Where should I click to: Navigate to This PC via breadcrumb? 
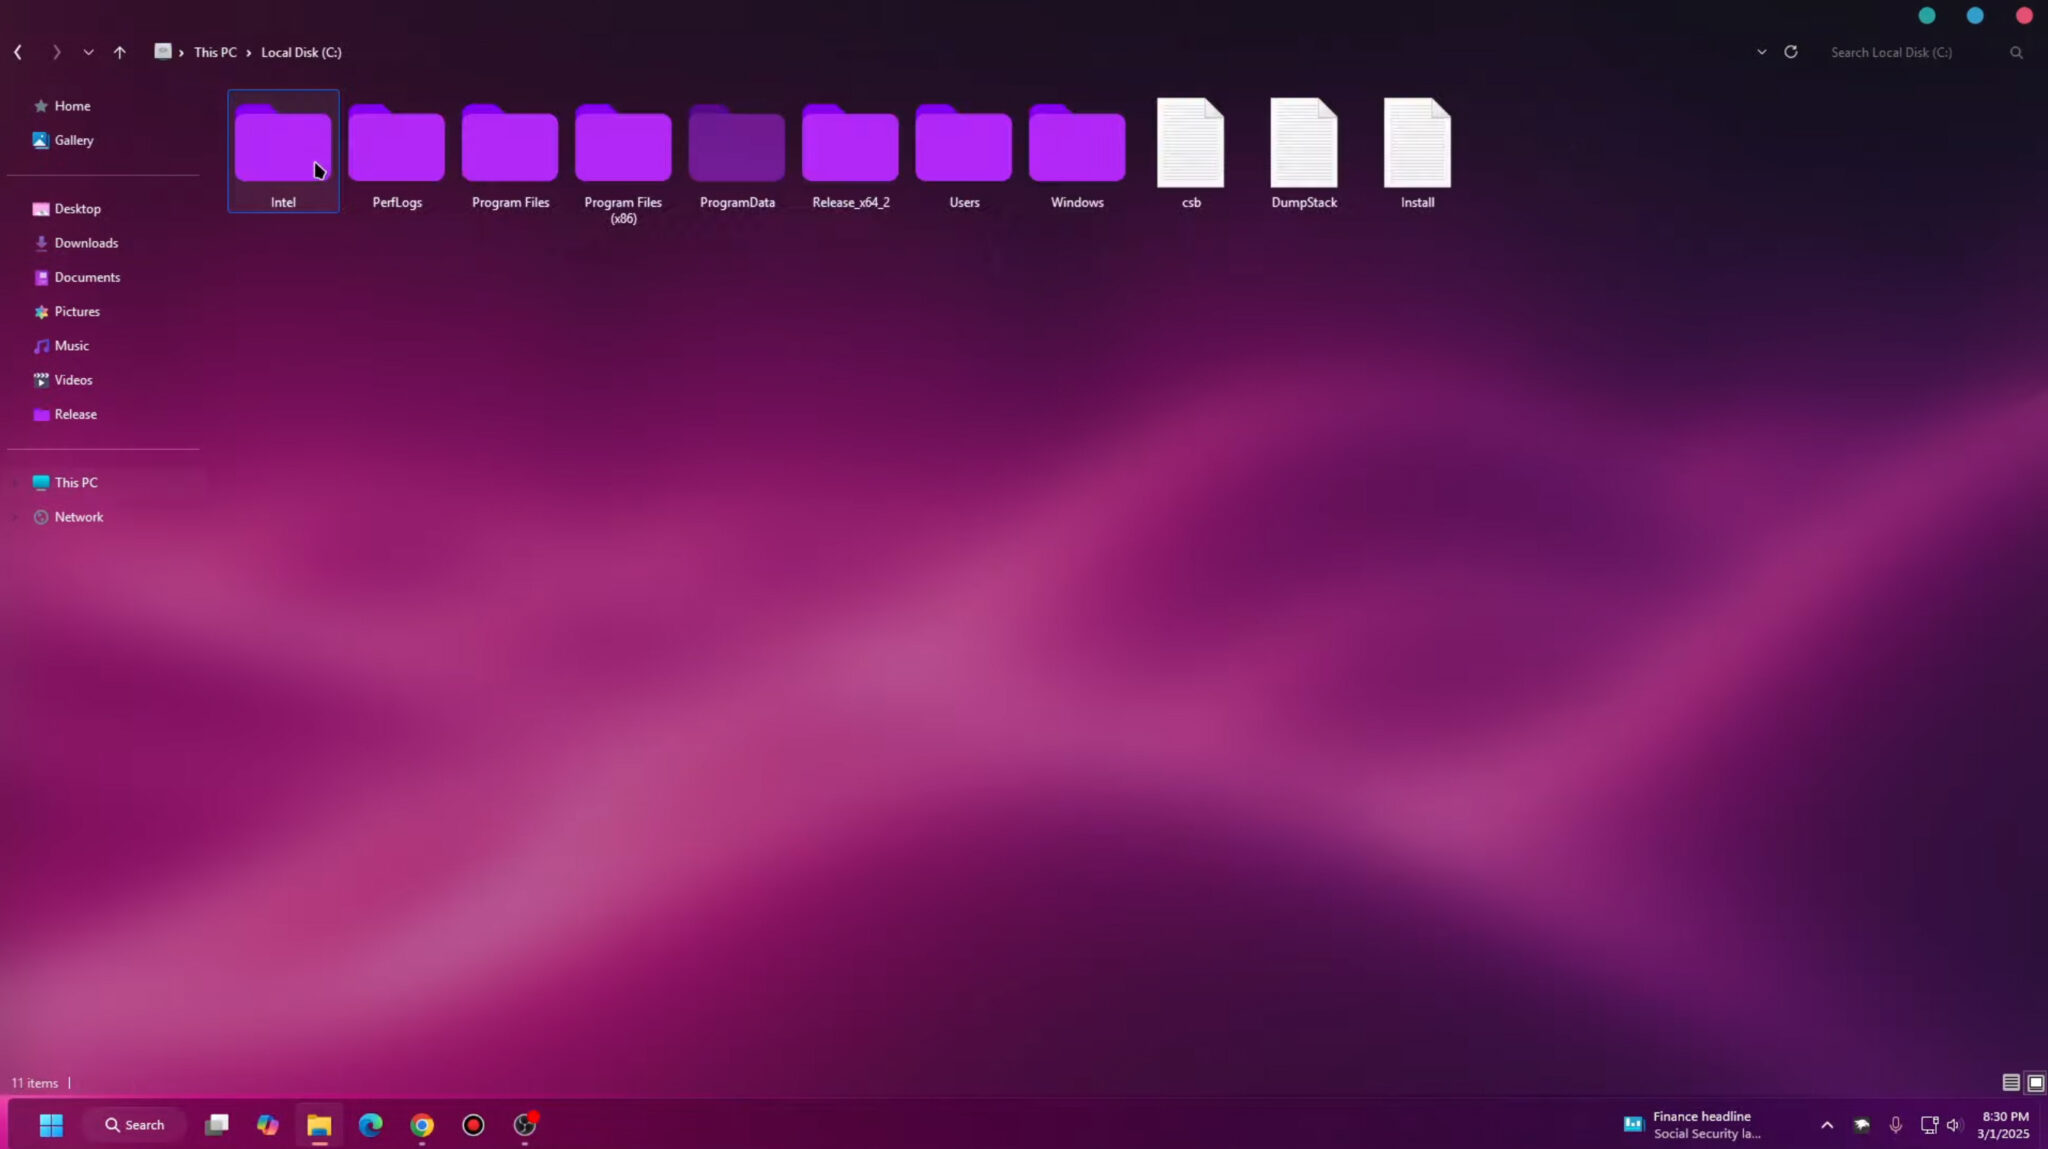point(215,52)
